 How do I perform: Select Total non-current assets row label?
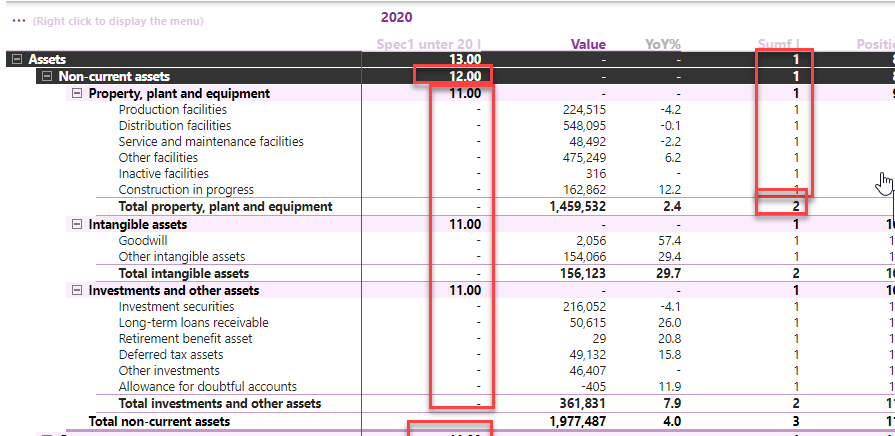tap(159, 422)
